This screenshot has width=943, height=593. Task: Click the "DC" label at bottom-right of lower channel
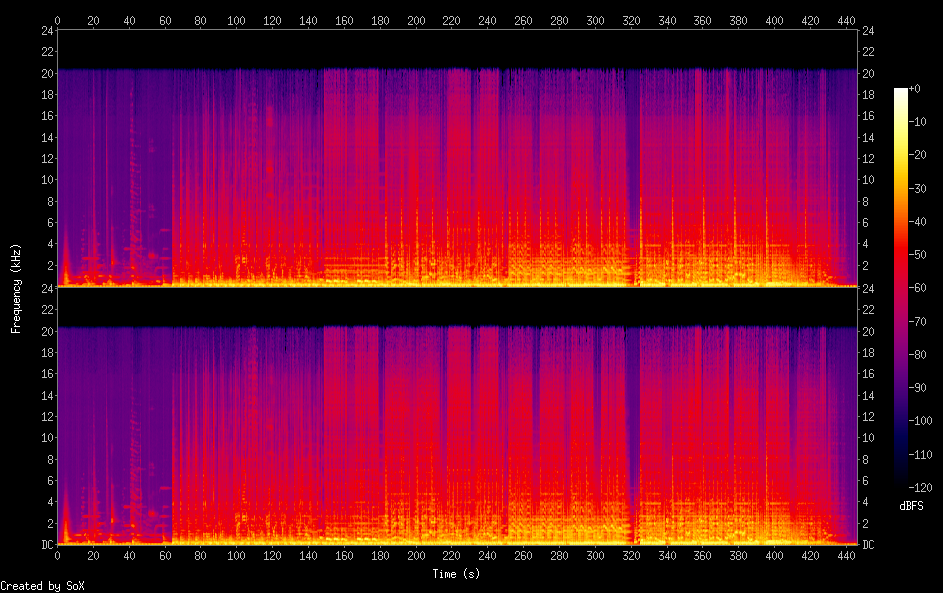click(869, 545)
